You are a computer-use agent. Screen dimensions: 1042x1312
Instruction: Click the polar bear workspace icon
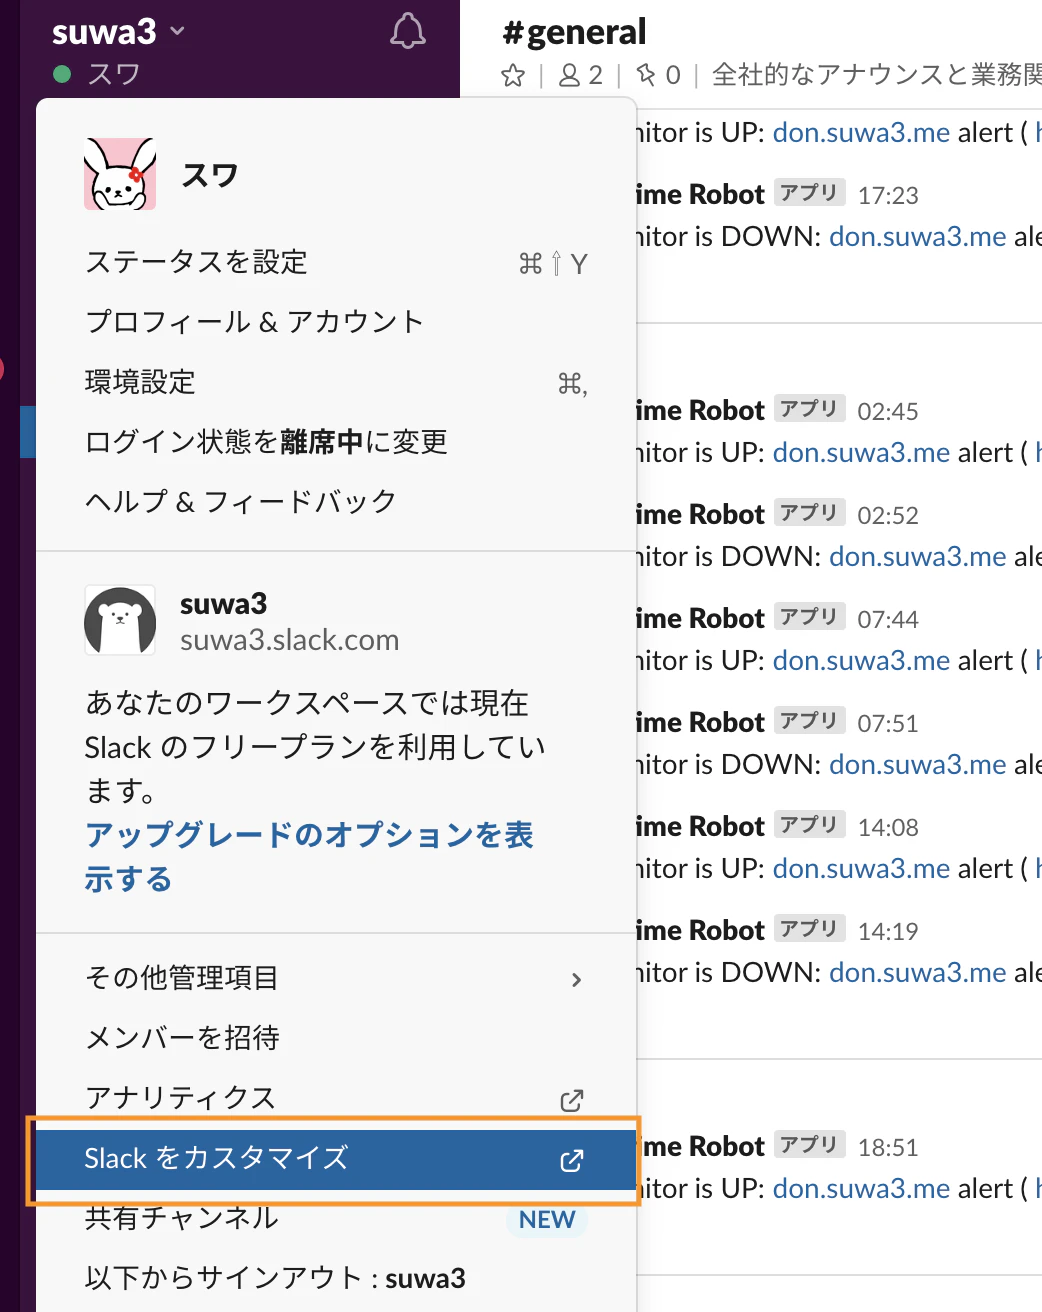pyautogui.click(x=120, y=620)
